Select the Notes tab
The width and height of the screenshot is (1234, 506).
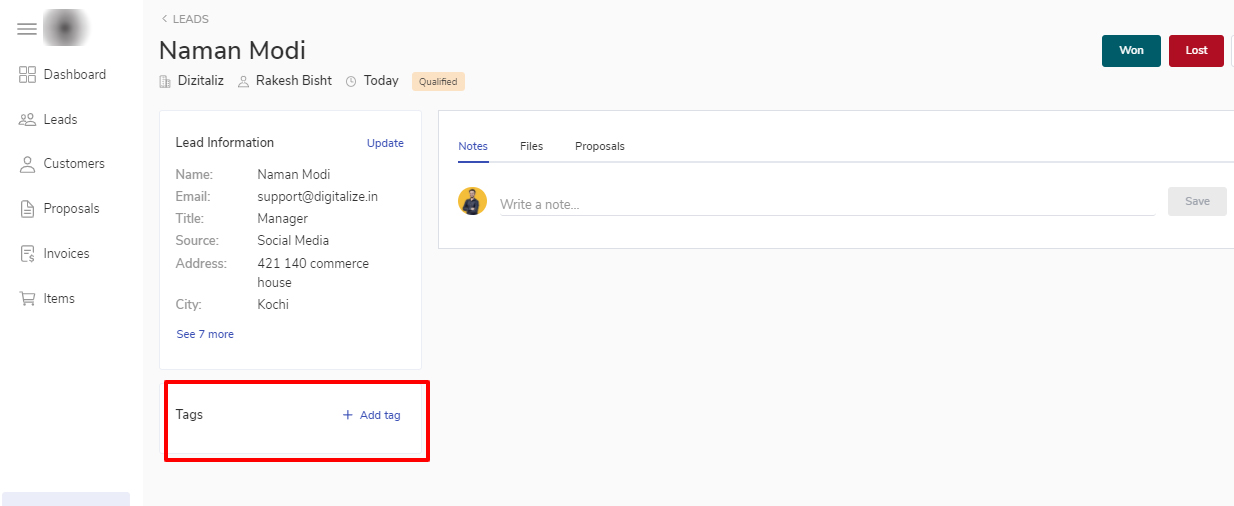tap(473, 146)
